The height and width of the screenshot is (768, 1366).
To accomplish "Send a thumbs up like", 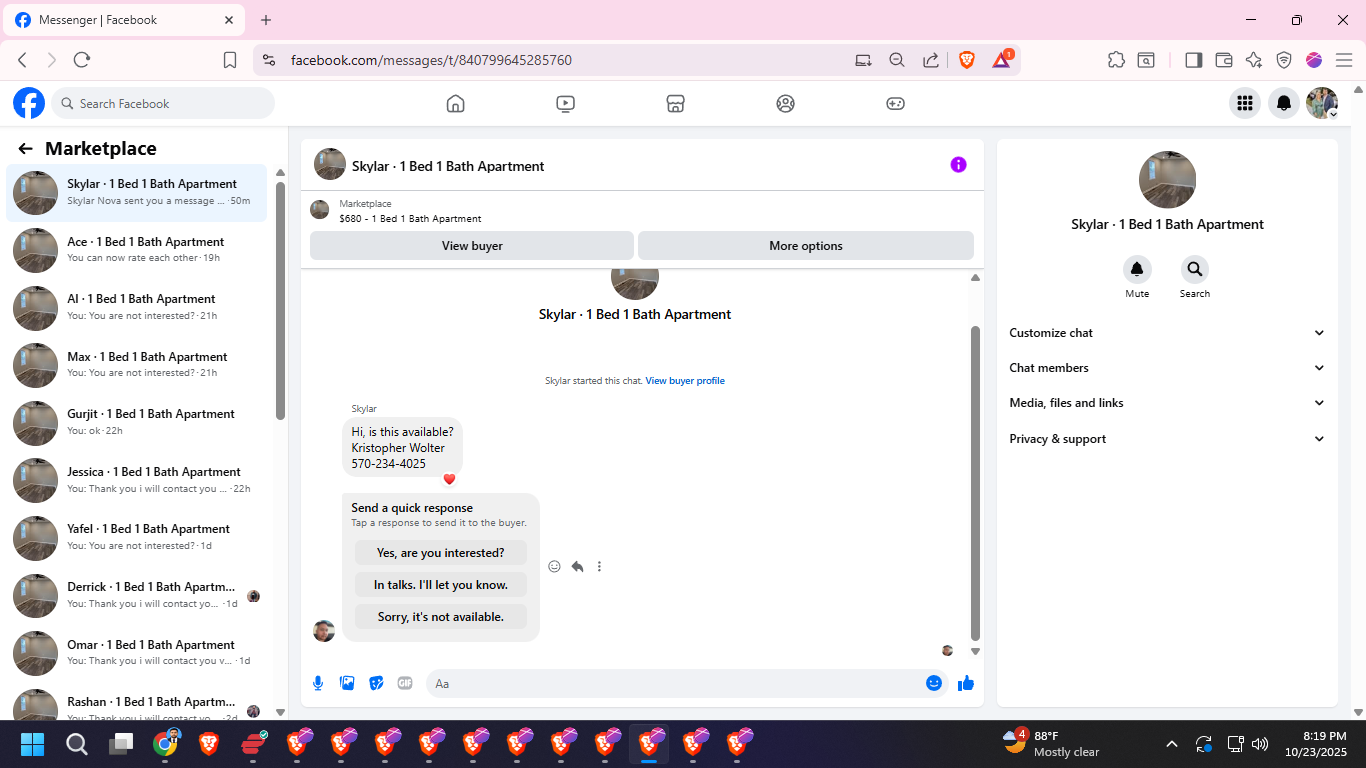I will (x=966, y=683).
